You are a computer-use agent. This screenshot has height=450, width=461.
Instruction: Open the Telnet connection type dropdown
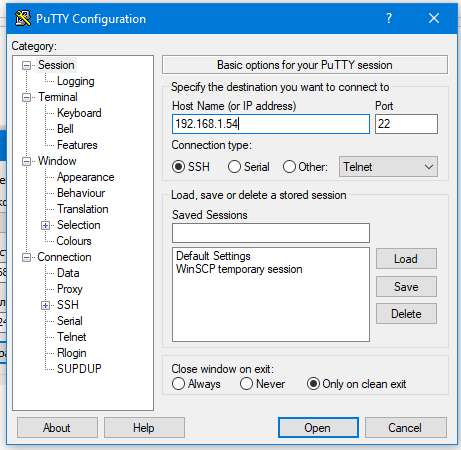pyautogui.click(x=388, y=167)
